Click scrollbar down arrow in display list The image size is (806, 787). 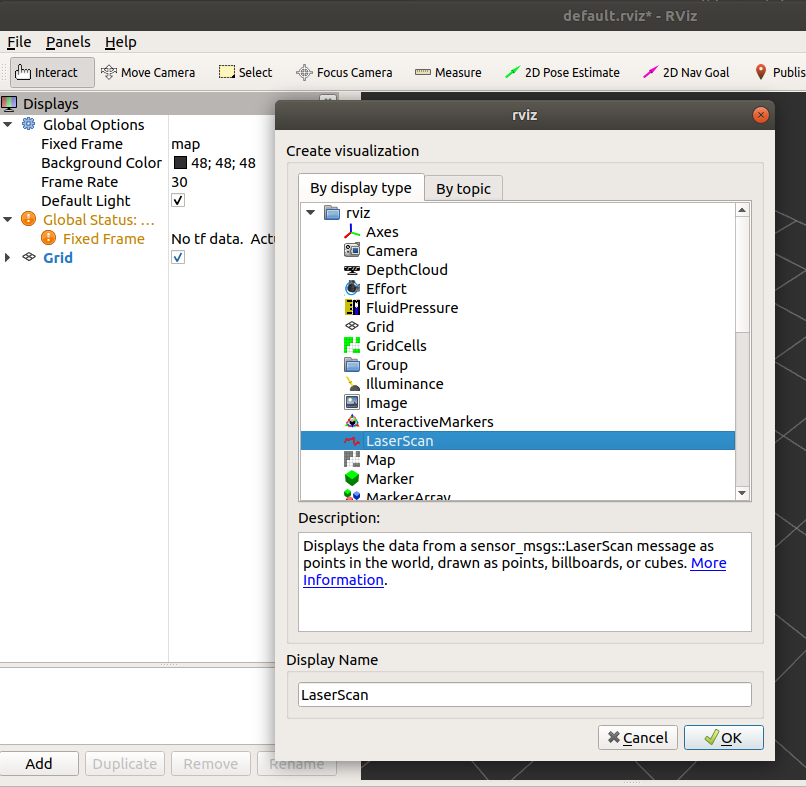[x=742, y=492]
